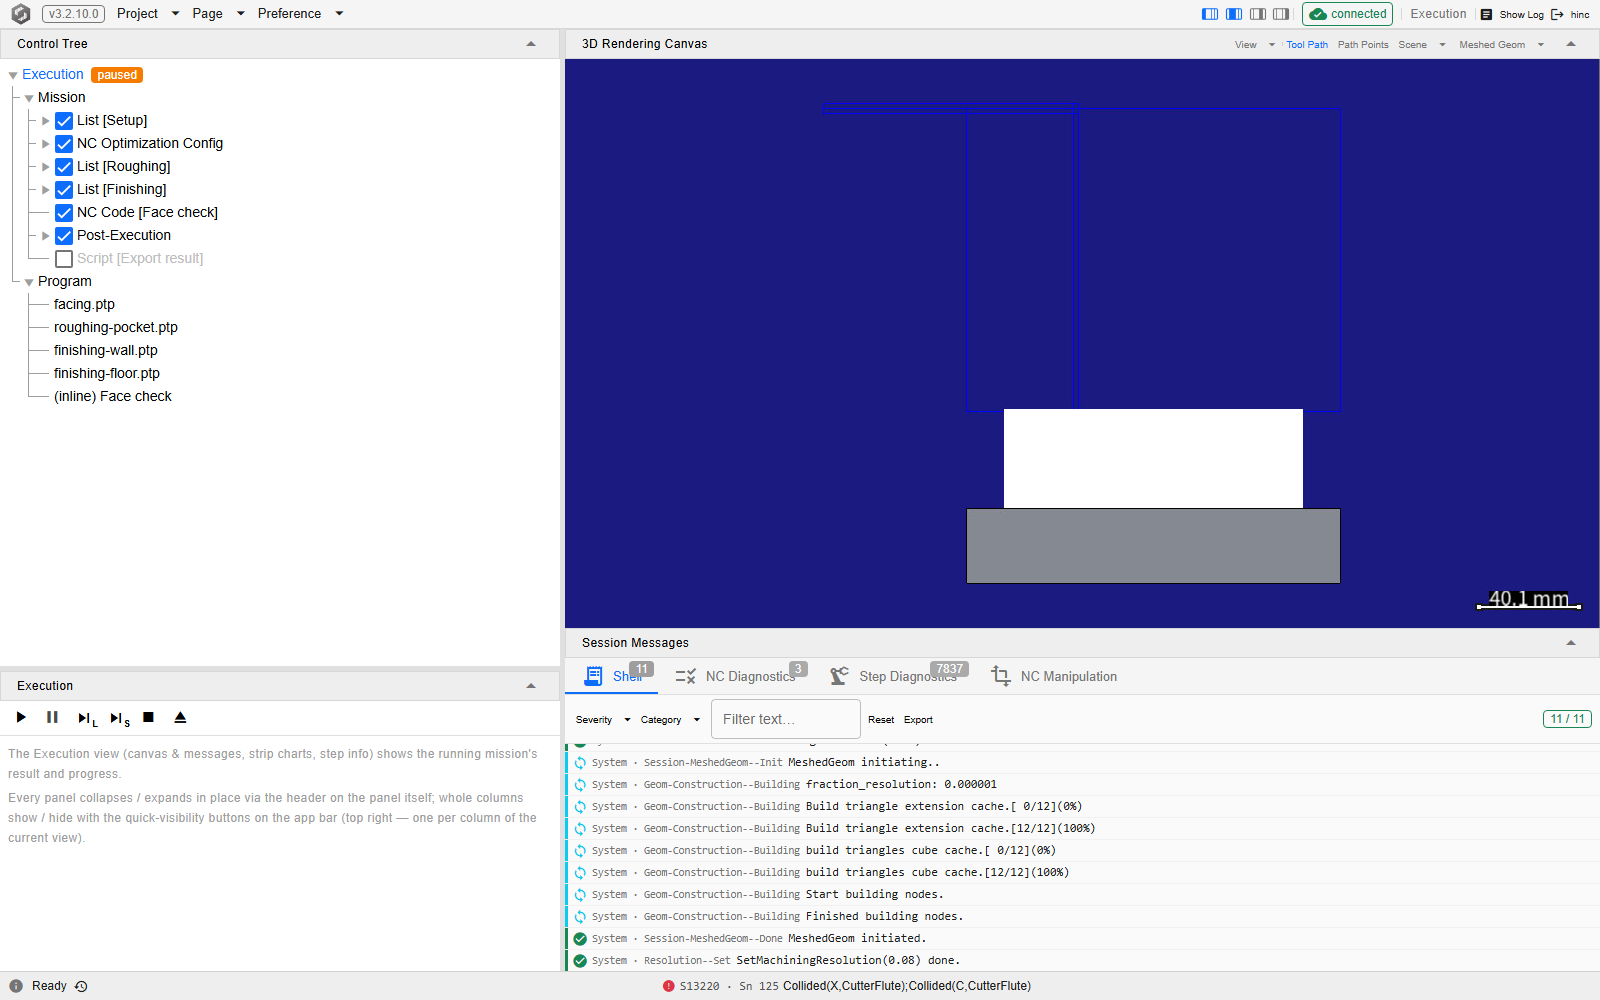Uncheck the List [Setup] checkbox
The height and width of the screenshot is (1000, 1600).
[x=64, y=121]
